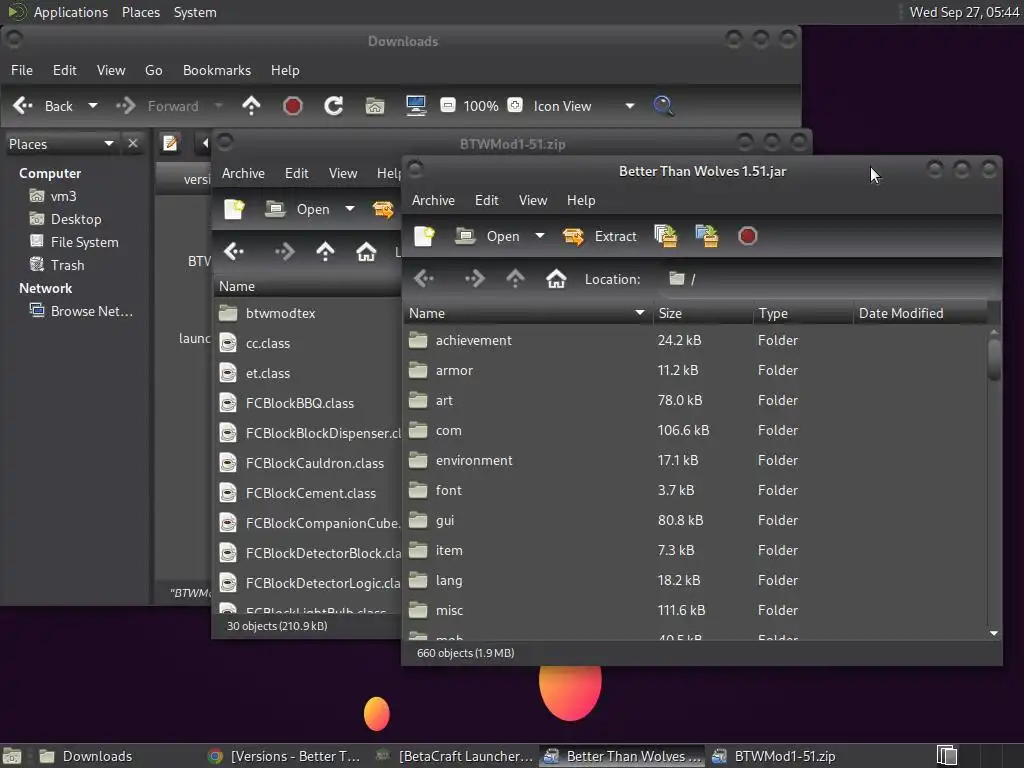The image size is (1024, 768).
Task: Click Open in BTWMod1-51.zip window toolbar
Action: click(298, 209)
